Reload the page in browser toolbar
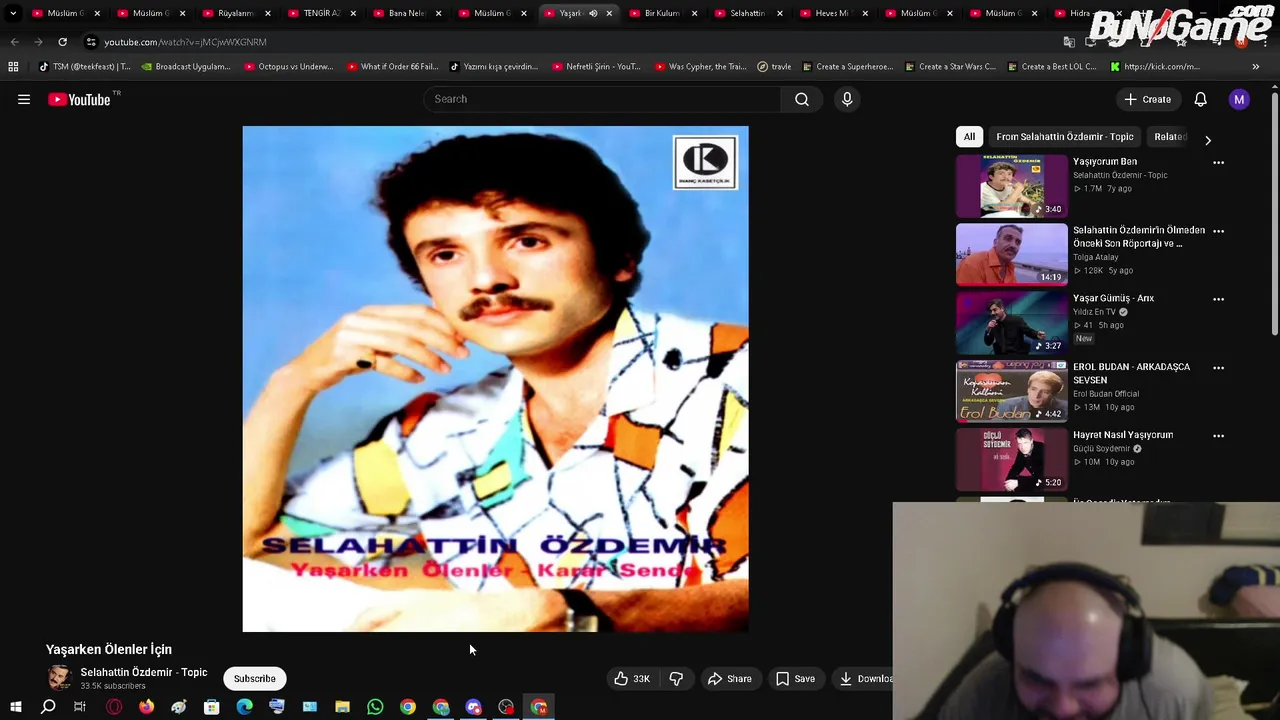The width and height of the screenshot is (1280, 720). click(x=62, y=42)
